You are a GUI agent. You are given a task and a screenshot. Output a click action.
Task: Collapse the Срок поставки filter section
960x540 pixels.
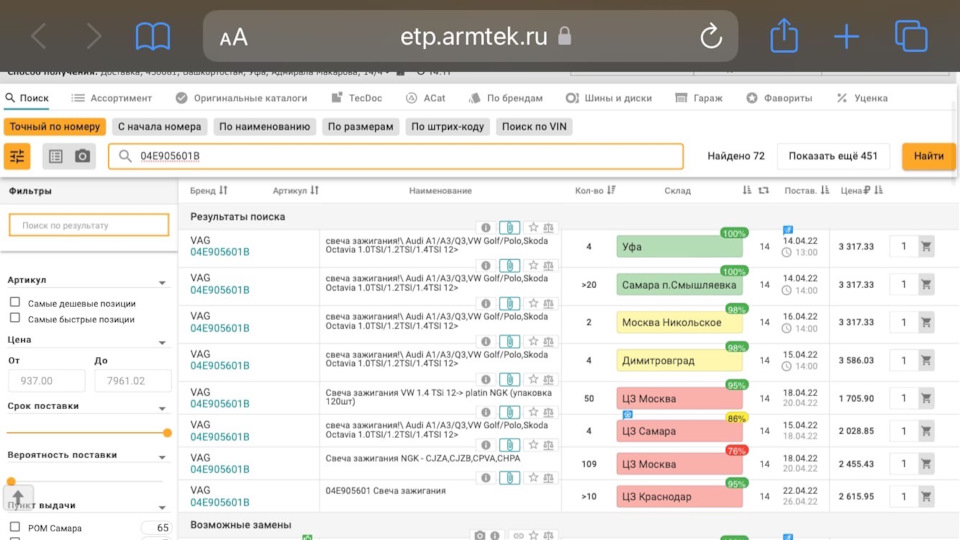162,408
